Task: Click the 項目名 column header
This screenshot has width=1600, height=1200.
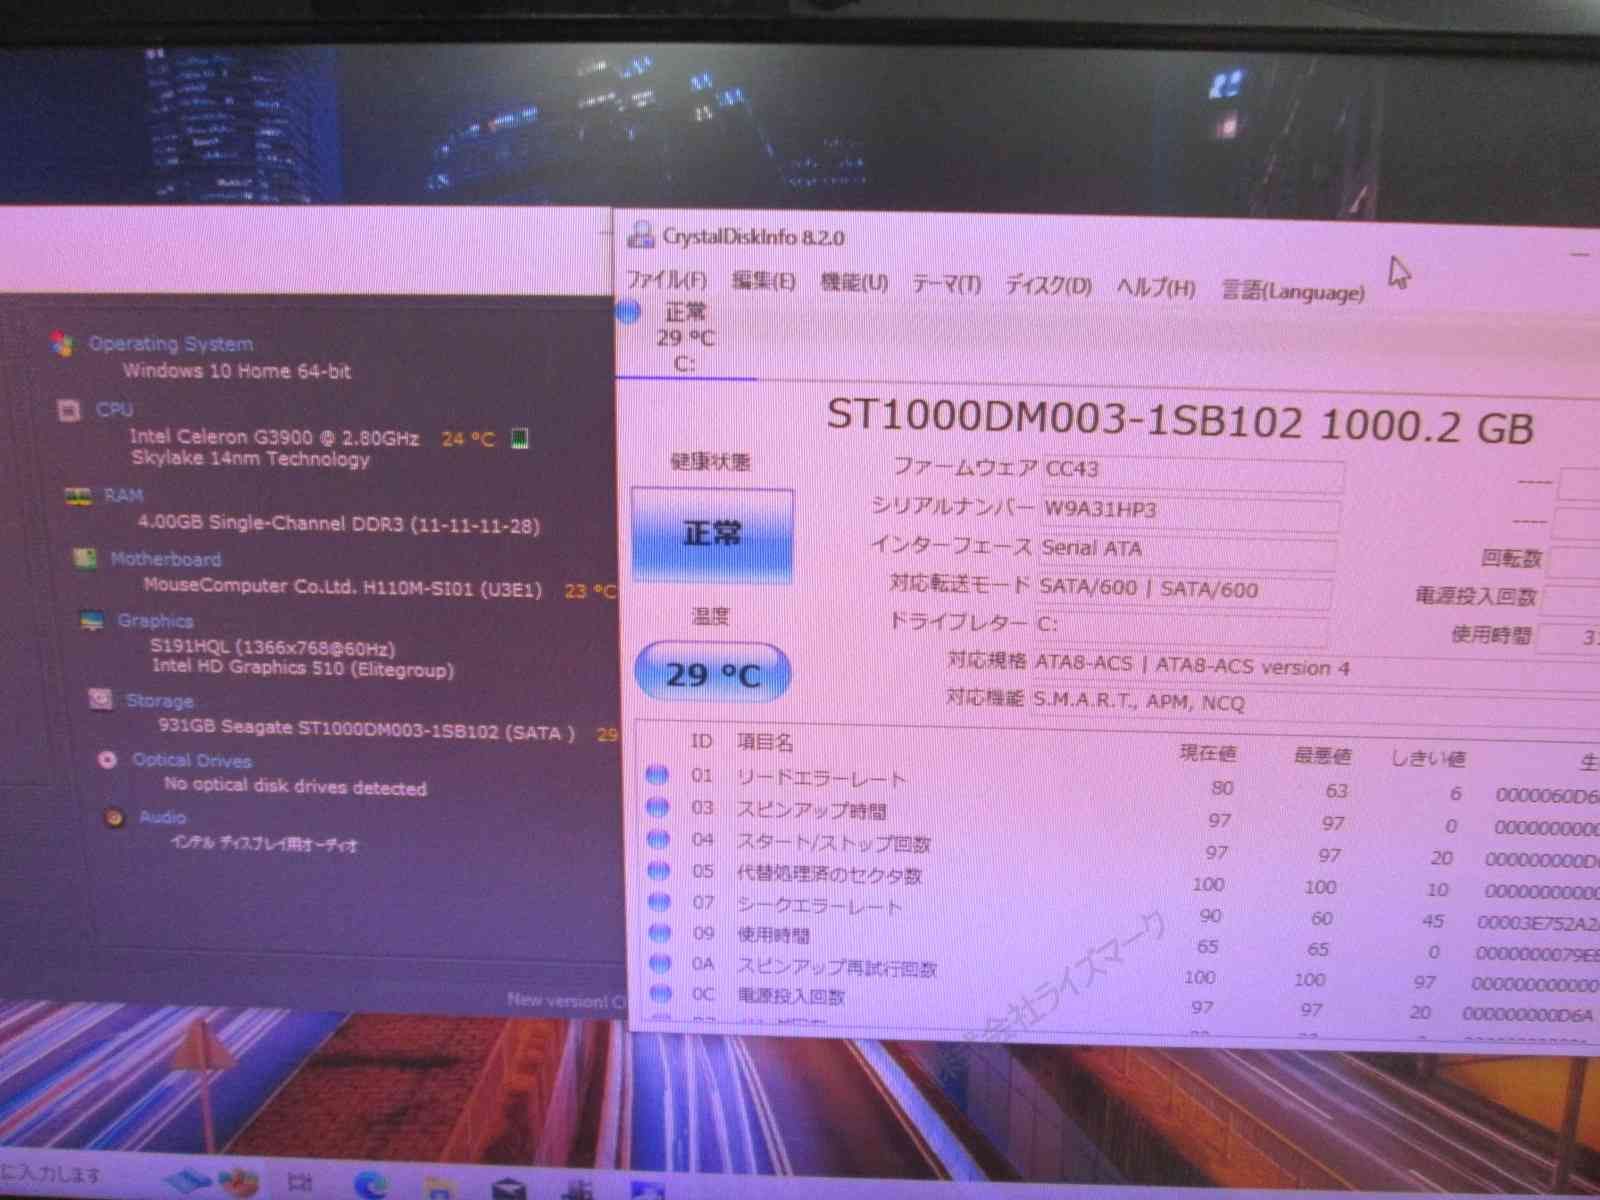Action: pos(765,742)
